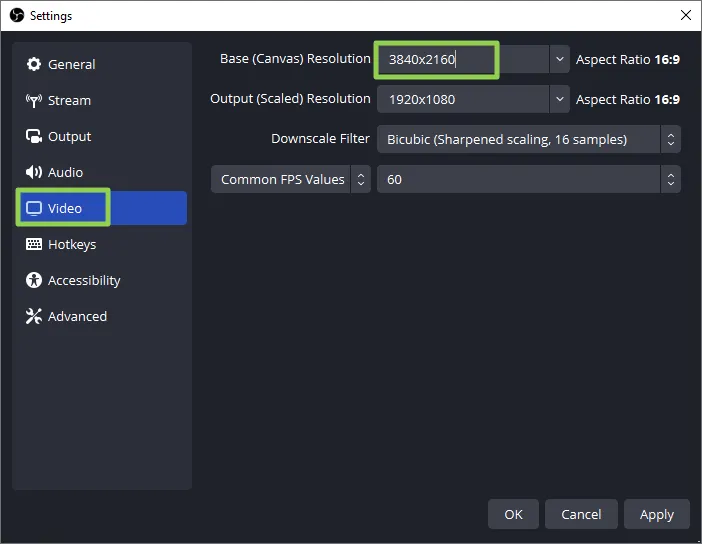This screenshot has height=544, width=702.
Task: Click the General gear icon
Action: pos(34,64)
